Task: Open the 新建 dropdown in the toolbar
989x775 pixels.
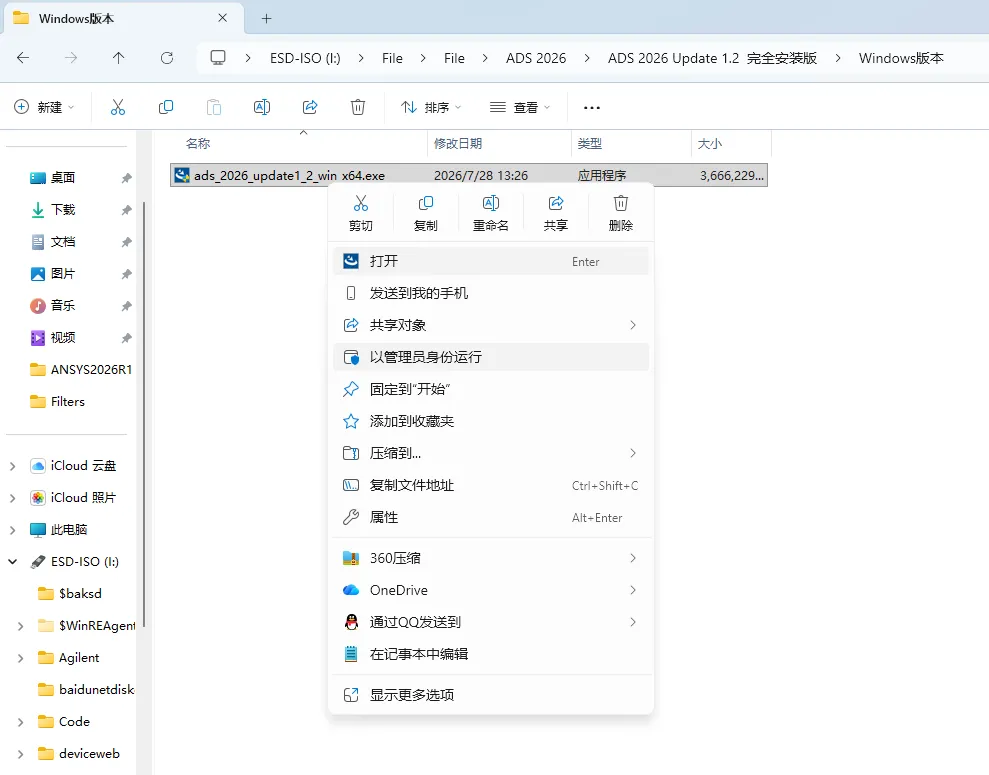Action: pyautogui.click(x=44, y=107)
